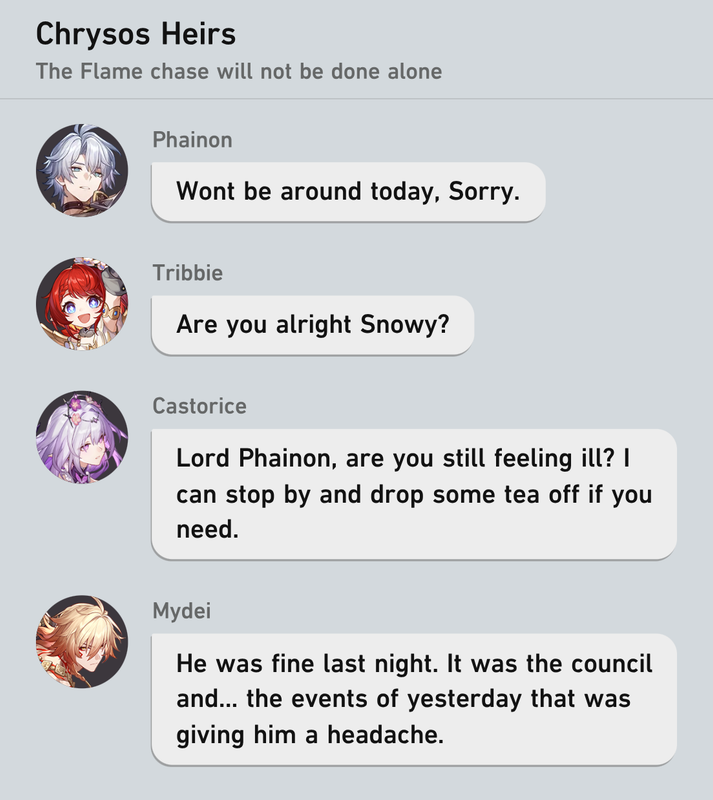Open Mydei's blond-haired avatar

click(82, 641)
